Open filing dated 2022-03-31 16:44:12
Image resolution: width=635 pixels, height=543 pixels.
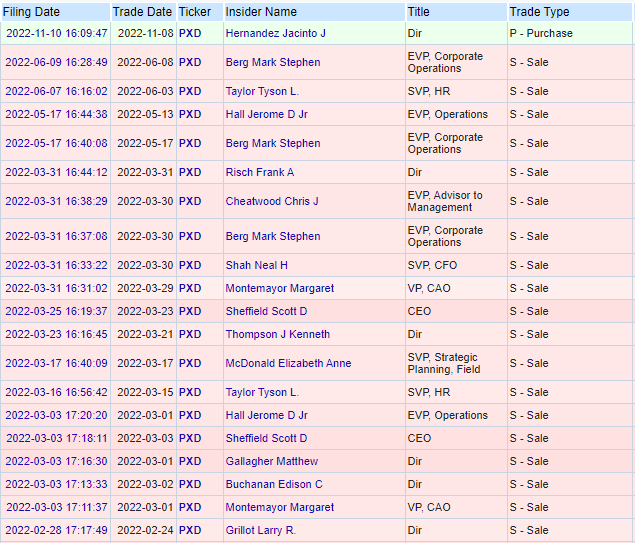(56, 172)
